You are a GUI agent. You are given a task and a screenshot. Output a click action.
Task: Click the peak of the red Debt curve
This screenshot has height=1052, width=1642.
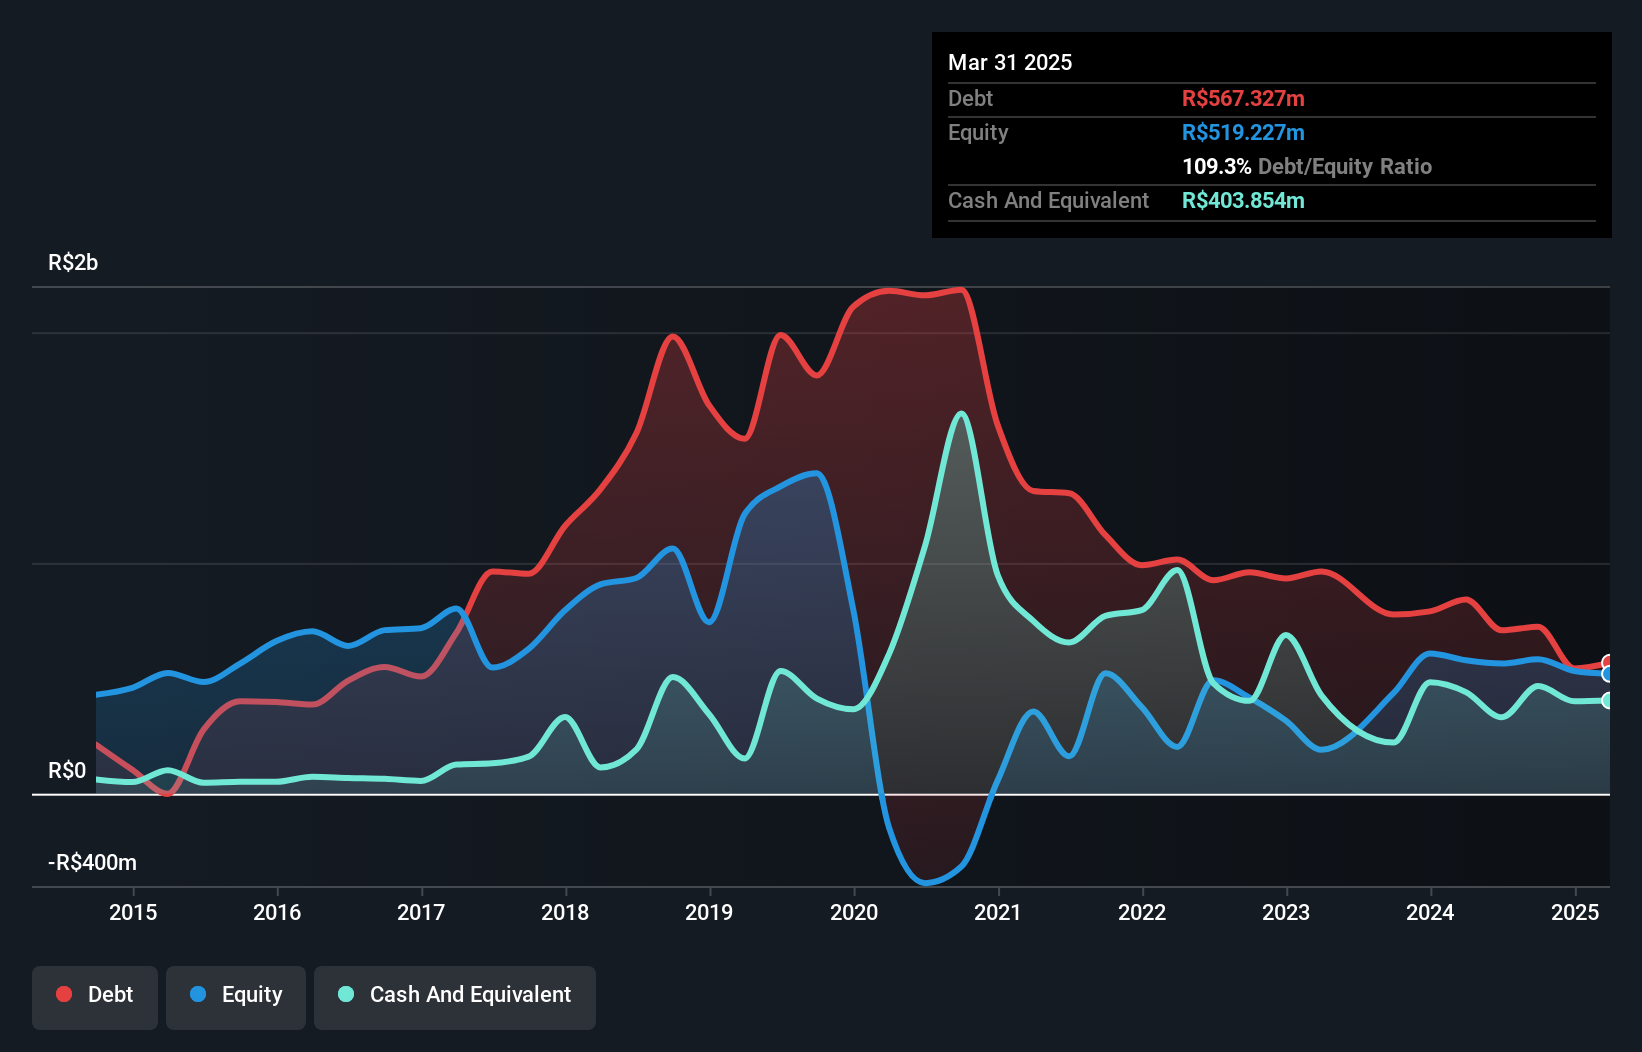tap(960, 289)
